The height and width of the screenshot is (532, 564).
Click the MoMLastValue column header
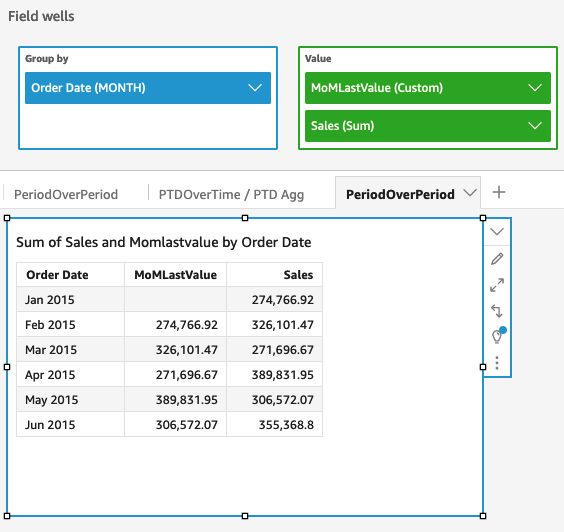click(176, 275)
